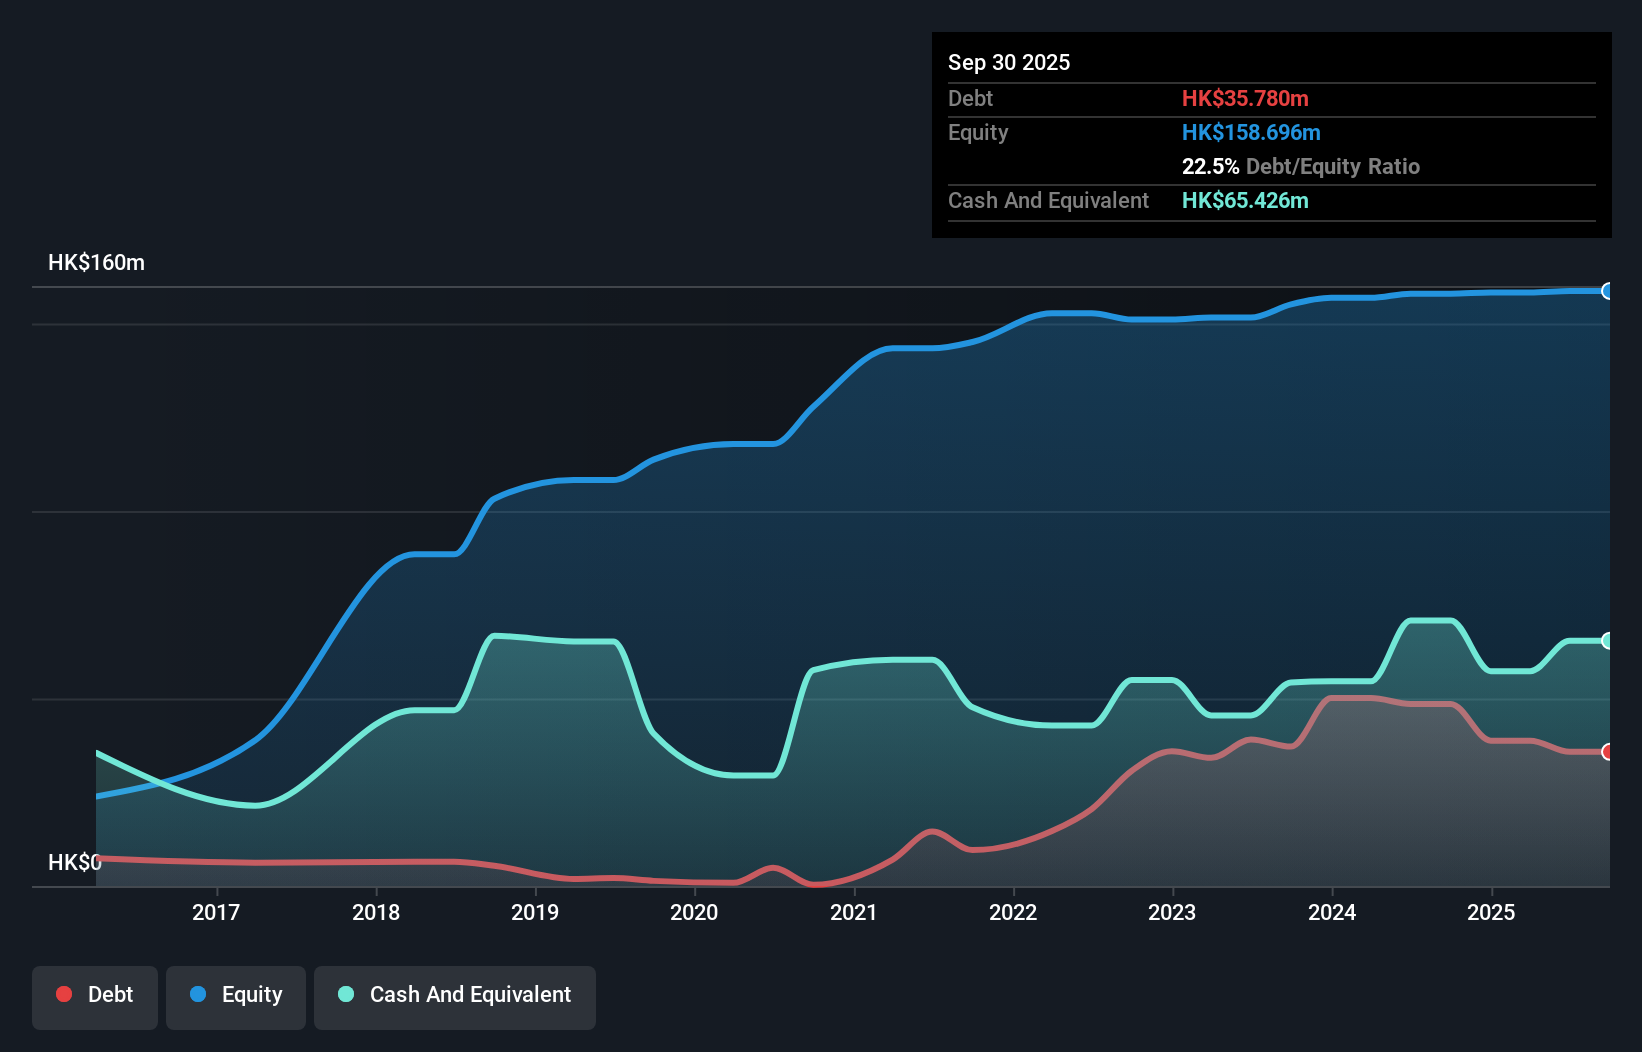
Task: Click the Debt row label in tooltip
Action: click(970, 98)
